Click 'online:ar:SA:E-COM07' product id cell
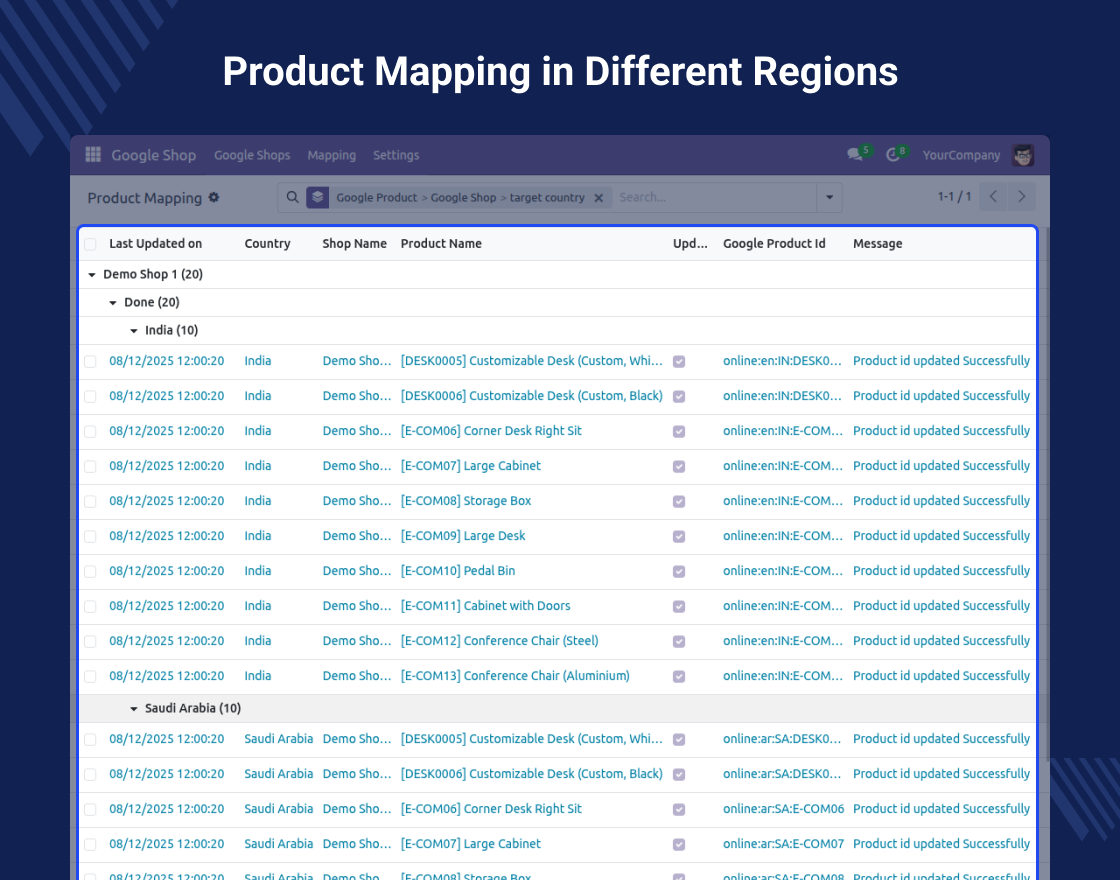1120x880 pixels. coord(784,844)
